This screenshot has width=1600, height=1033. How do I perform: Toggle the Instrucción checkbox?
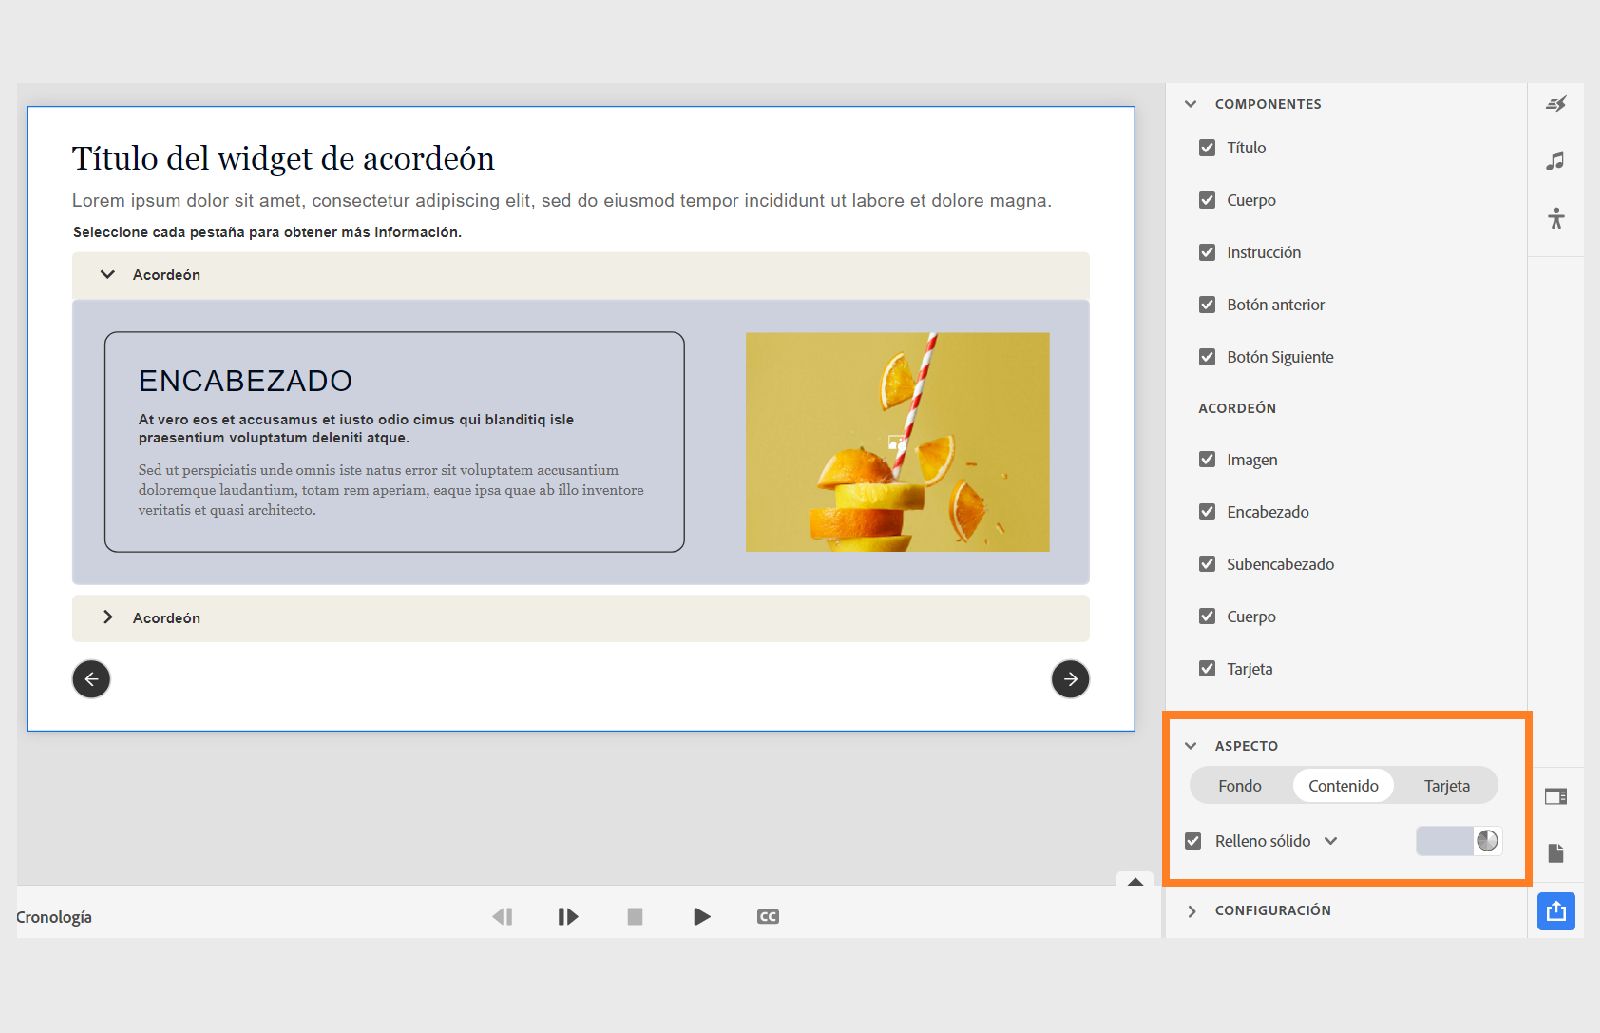tap(1207, 253)
